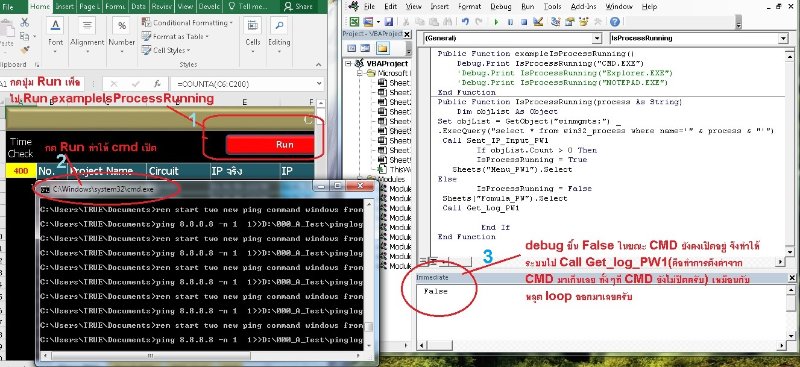This screenshot has width=800, height=367.
Task: Click the View Microsoft Excel icon in VBA toolbar
Action: [x=354, y=22]
